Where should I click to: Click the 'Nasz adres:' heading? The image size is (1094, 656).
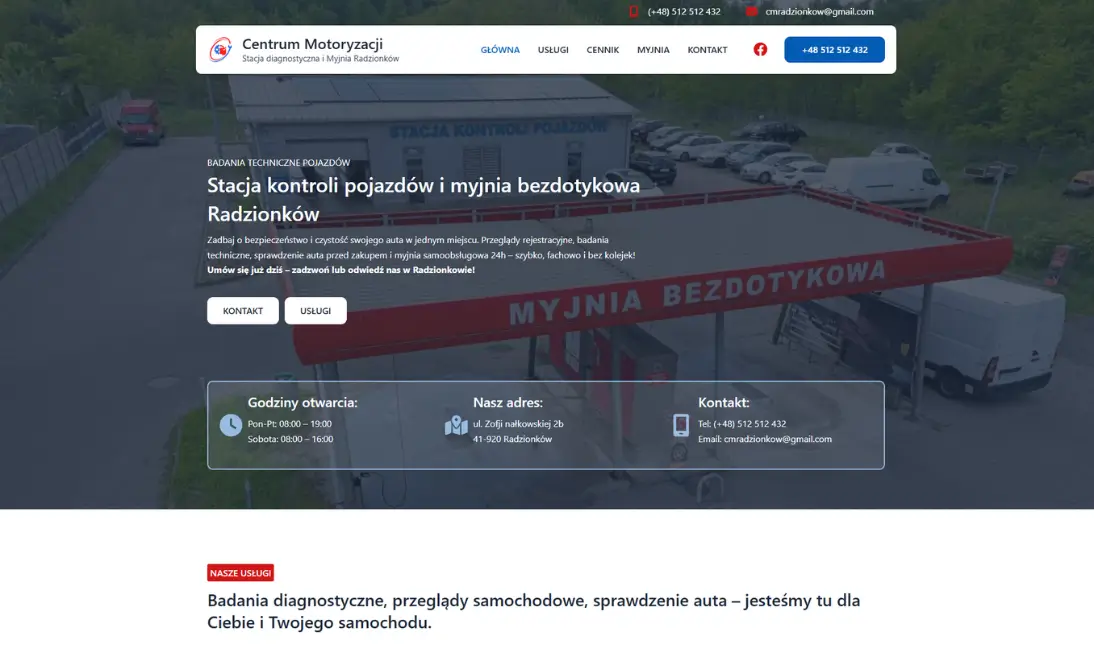point(507,403)
